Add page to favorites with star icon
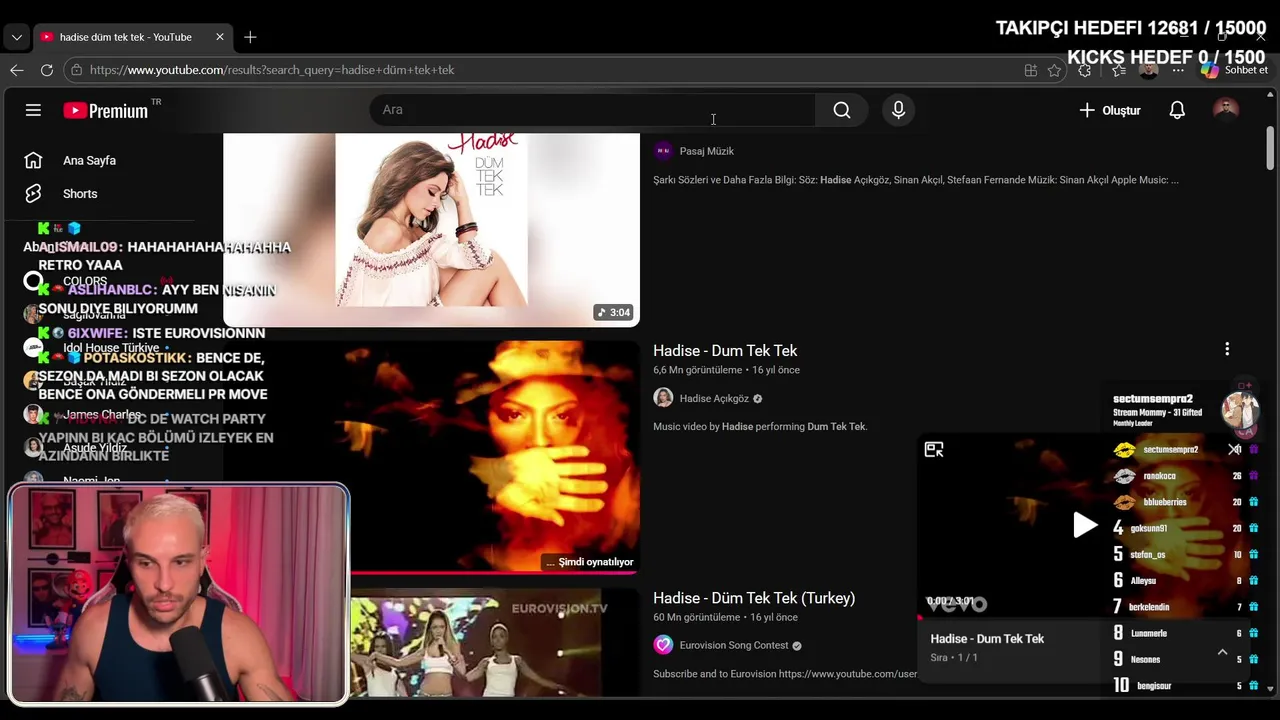This screenshot has width=1280, height=720. point(1054,70)
